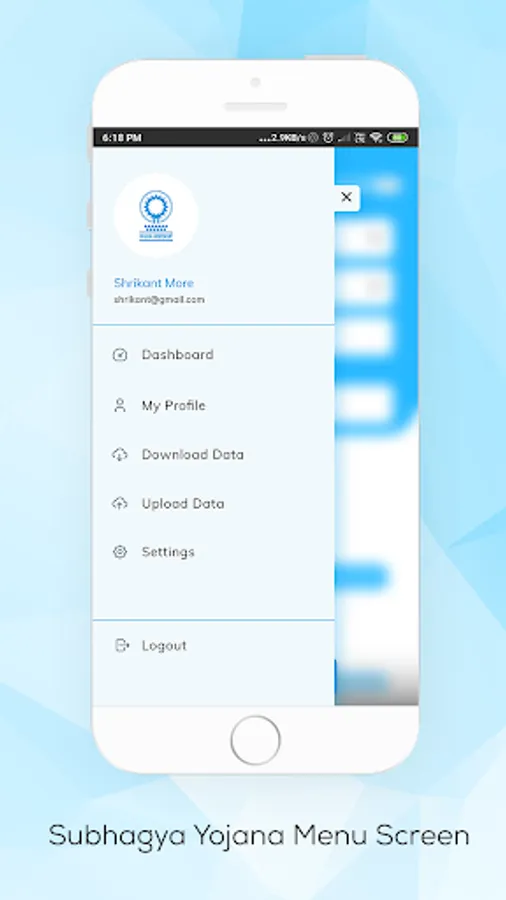Click the cloud upload icon
The width and height of the screenshot is (506, 900).
point(119,503)
